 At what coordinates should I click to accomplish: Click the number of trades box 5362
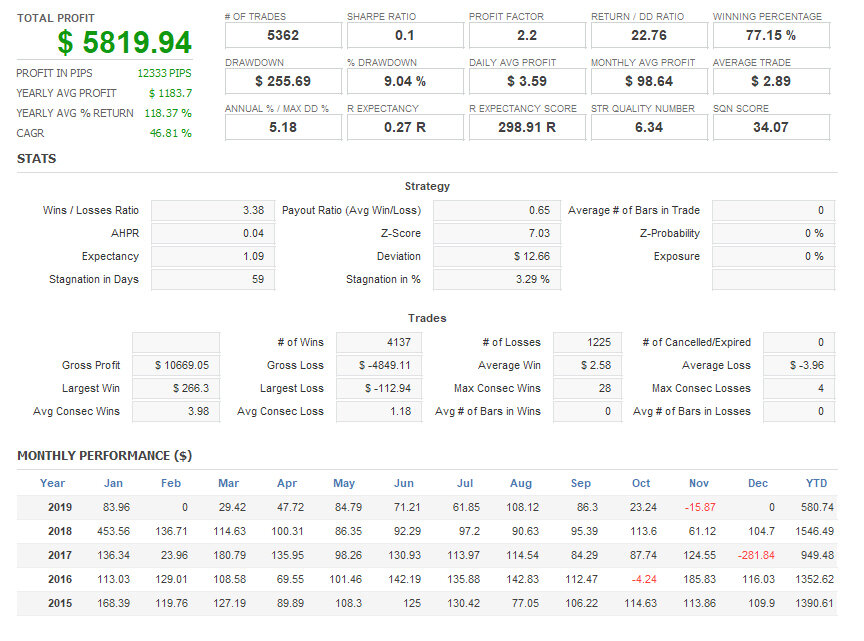[x=283, y=35]
